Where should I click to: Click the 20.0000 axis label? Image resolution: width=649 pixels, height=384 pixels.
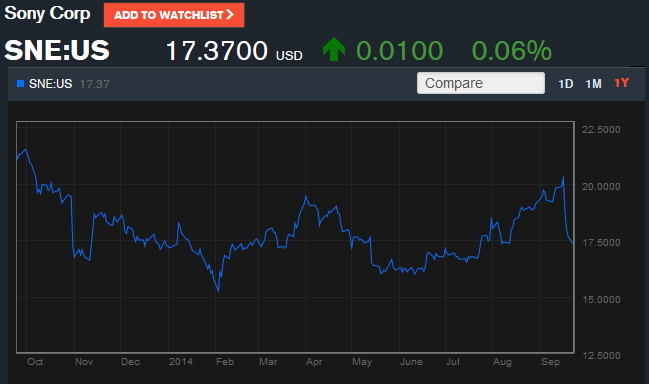tap(601, 187)
